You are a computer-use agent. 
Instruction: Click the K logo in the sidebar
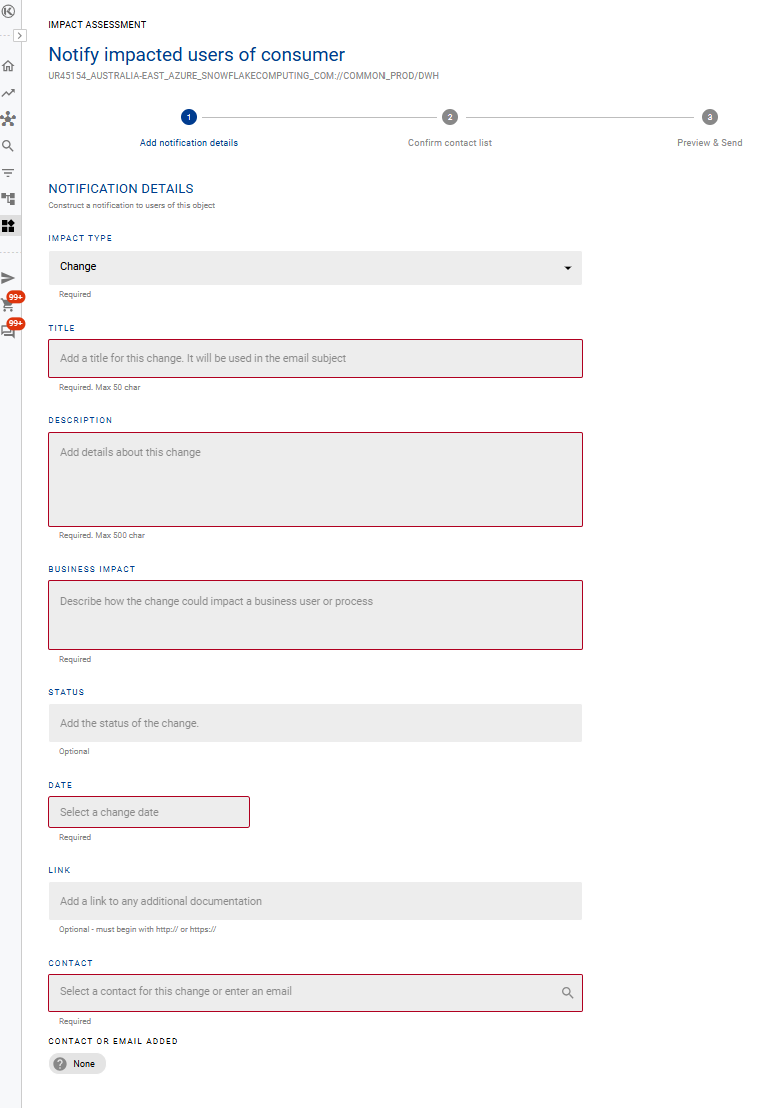[9, 11]
